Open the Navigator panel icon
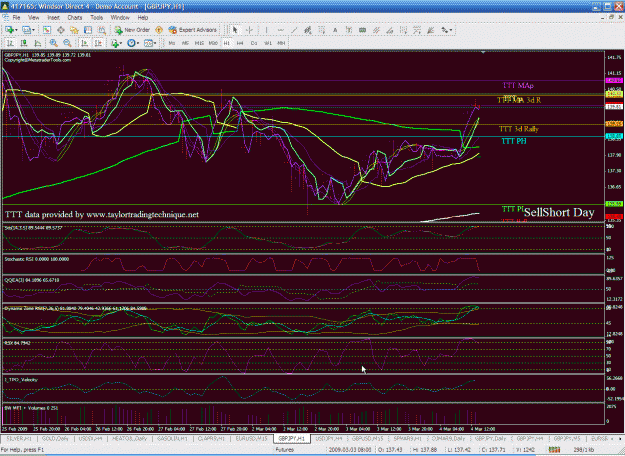The width and height of the screenshot is (625, 456). pos(74,30)
